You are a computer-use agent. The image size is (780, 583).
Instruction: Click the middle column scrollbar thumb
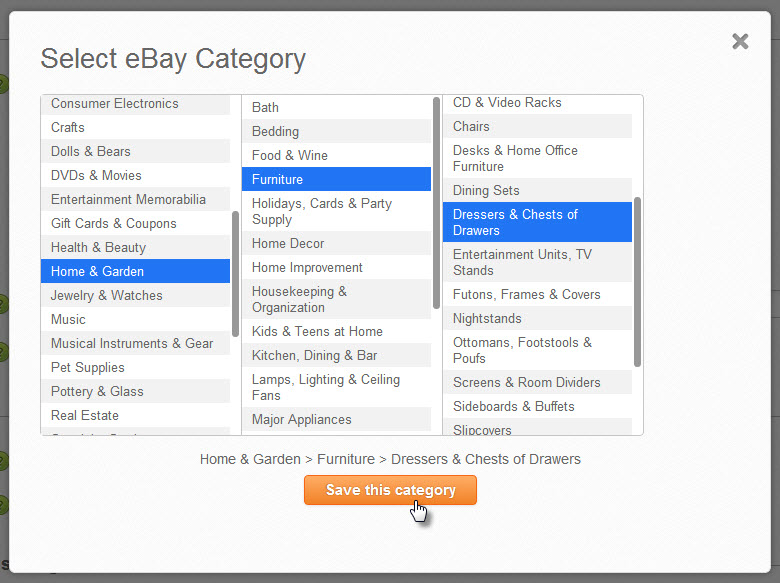tap(436, 202)
